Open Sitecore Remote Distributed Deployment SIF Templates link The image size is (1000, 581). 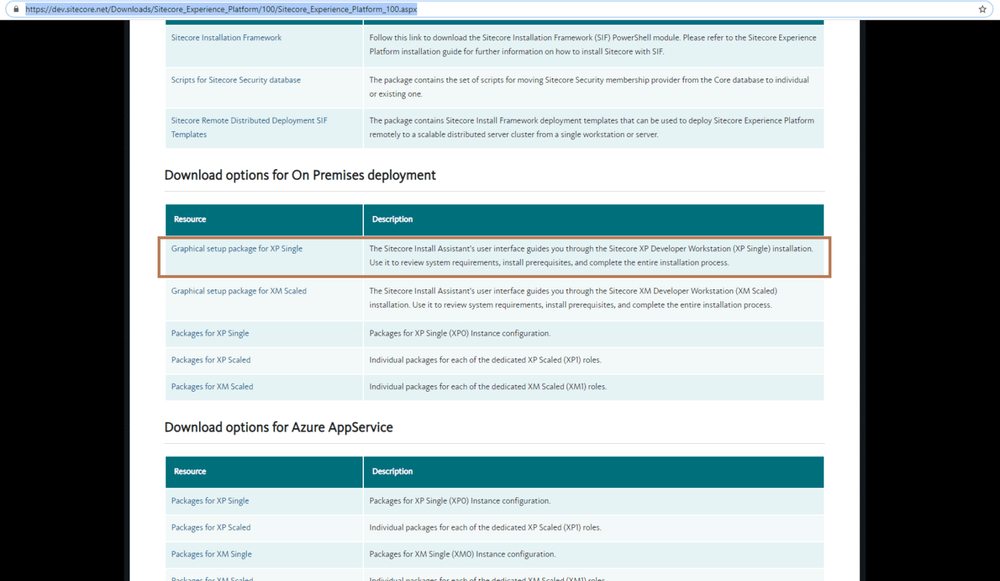click(x=249, y=128)
